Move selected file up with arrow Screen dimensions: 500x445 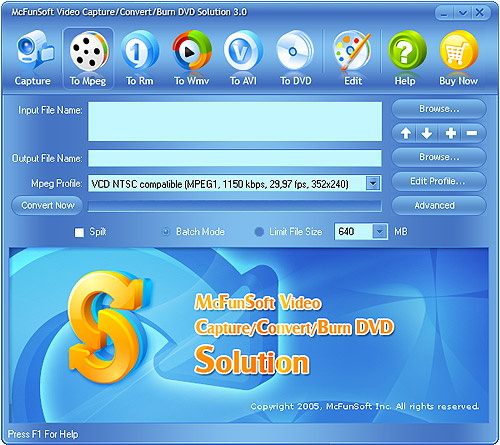tap(406, 133)
